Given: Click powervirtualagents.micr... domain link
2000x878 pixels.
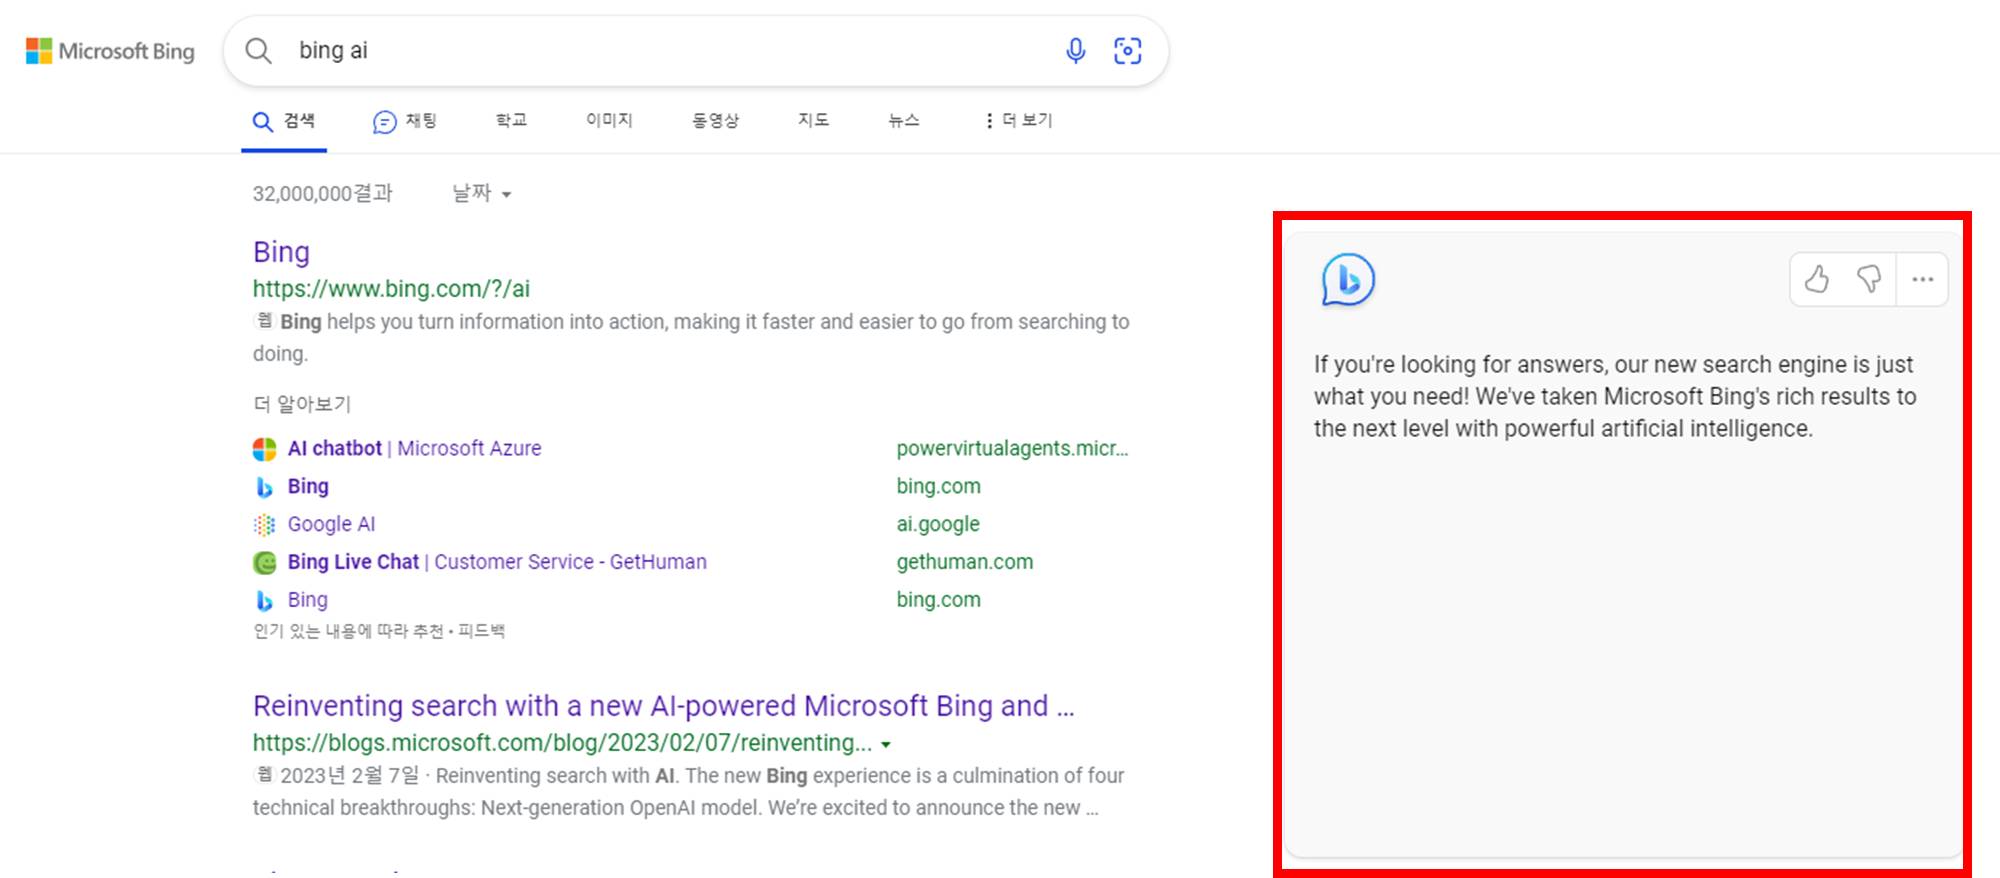Looking at the screenshot, I should (1012, 449).
